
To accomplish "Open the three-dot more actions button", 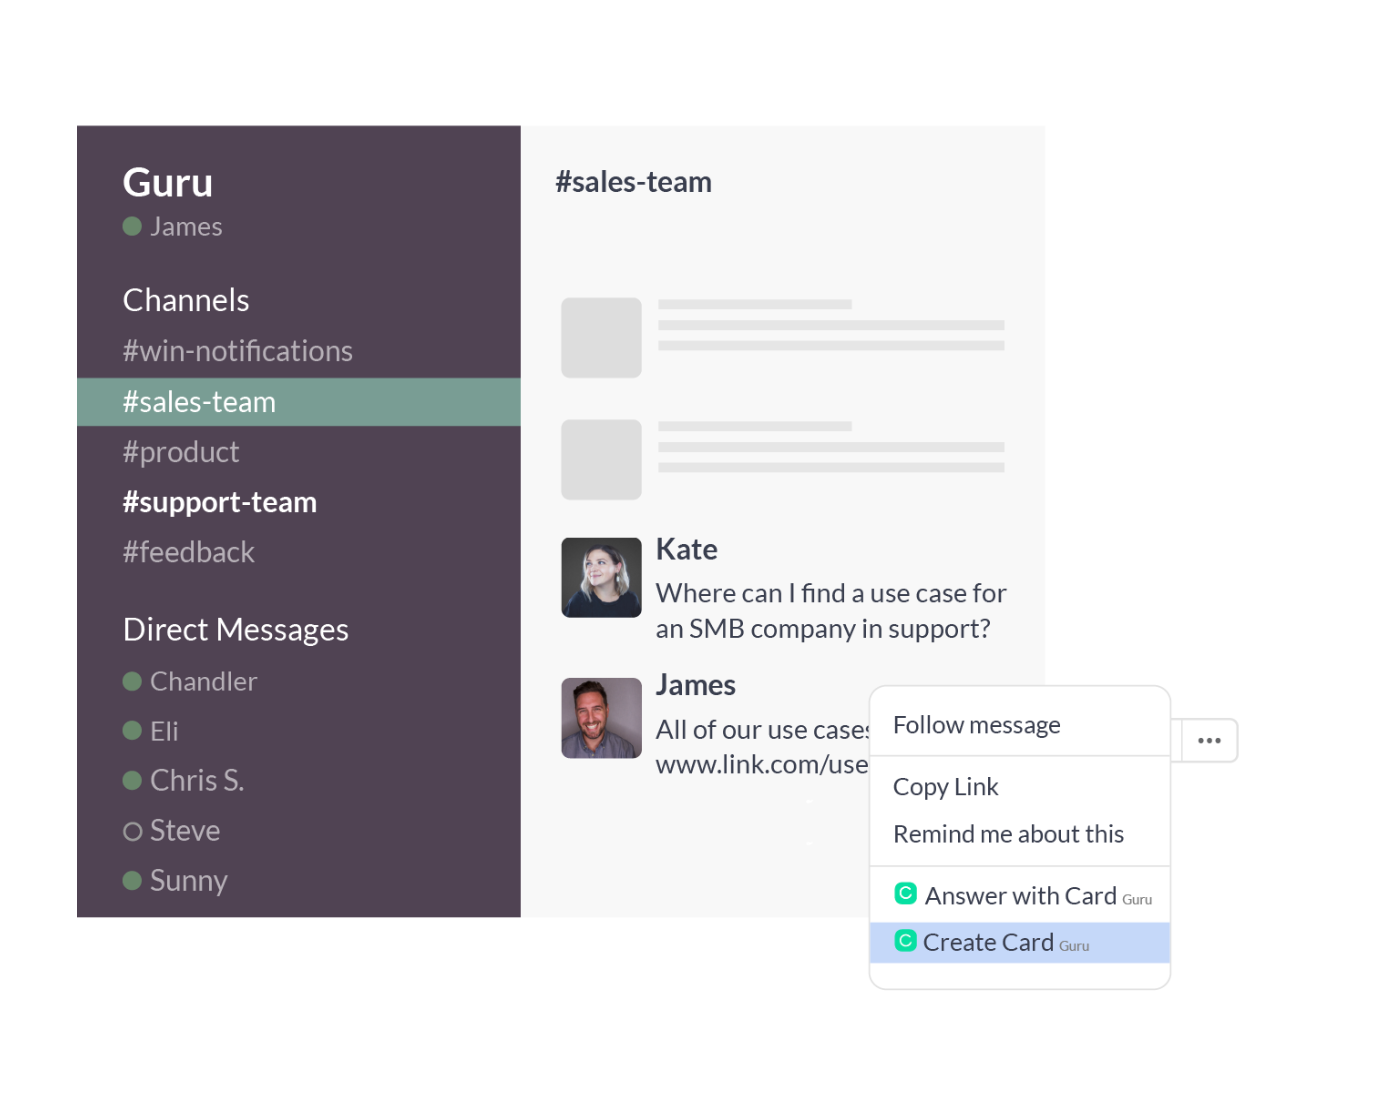I will tap(1209, 741).
